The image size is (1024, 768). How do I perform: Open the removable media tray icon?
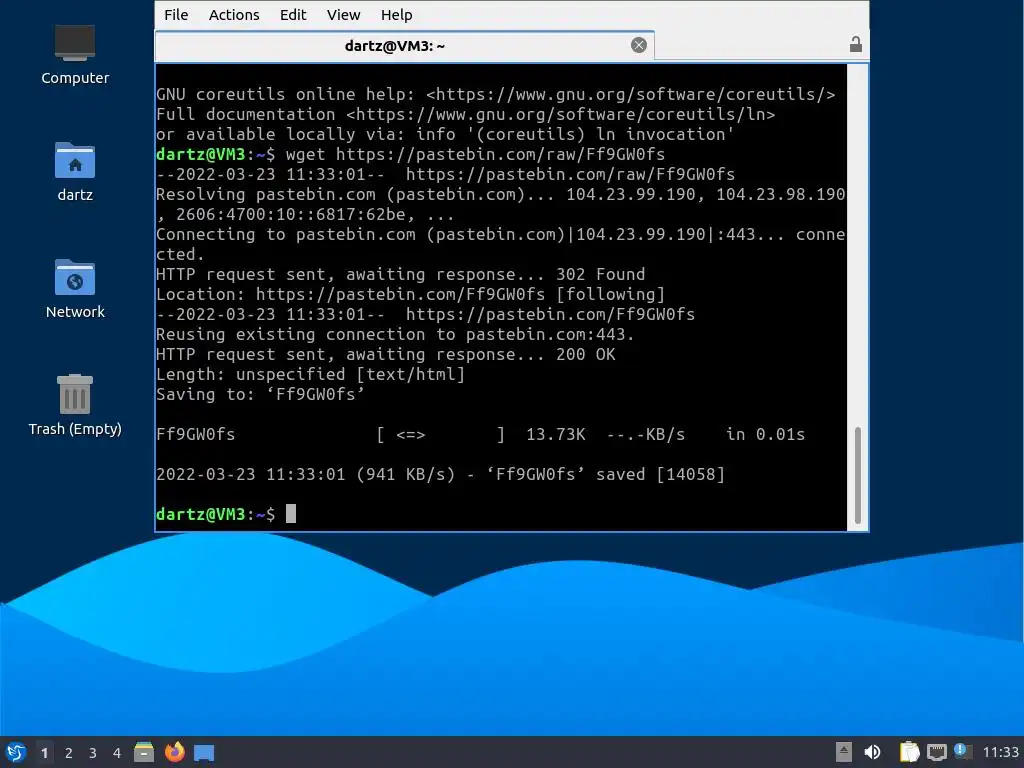click(x=844, y=752)
